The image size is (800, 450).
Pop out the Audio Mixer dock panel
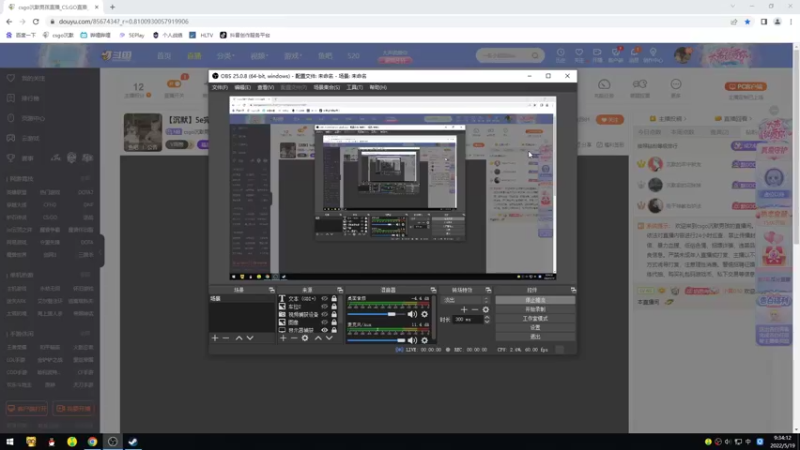pyautogui.click(x=433, y=290)
